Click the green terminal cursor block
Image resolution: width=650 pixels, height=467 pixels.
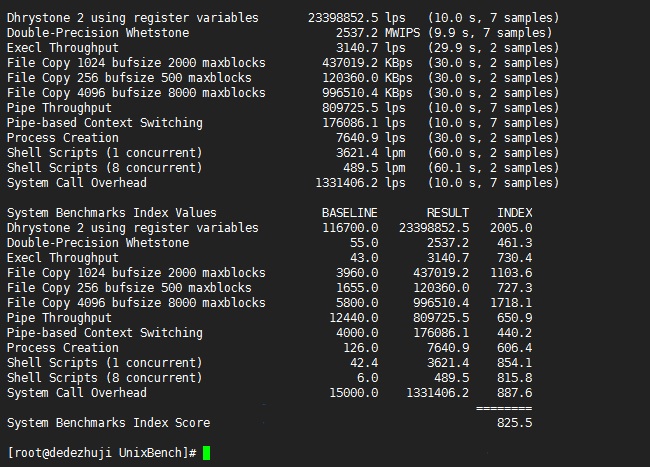coord(206,453)
